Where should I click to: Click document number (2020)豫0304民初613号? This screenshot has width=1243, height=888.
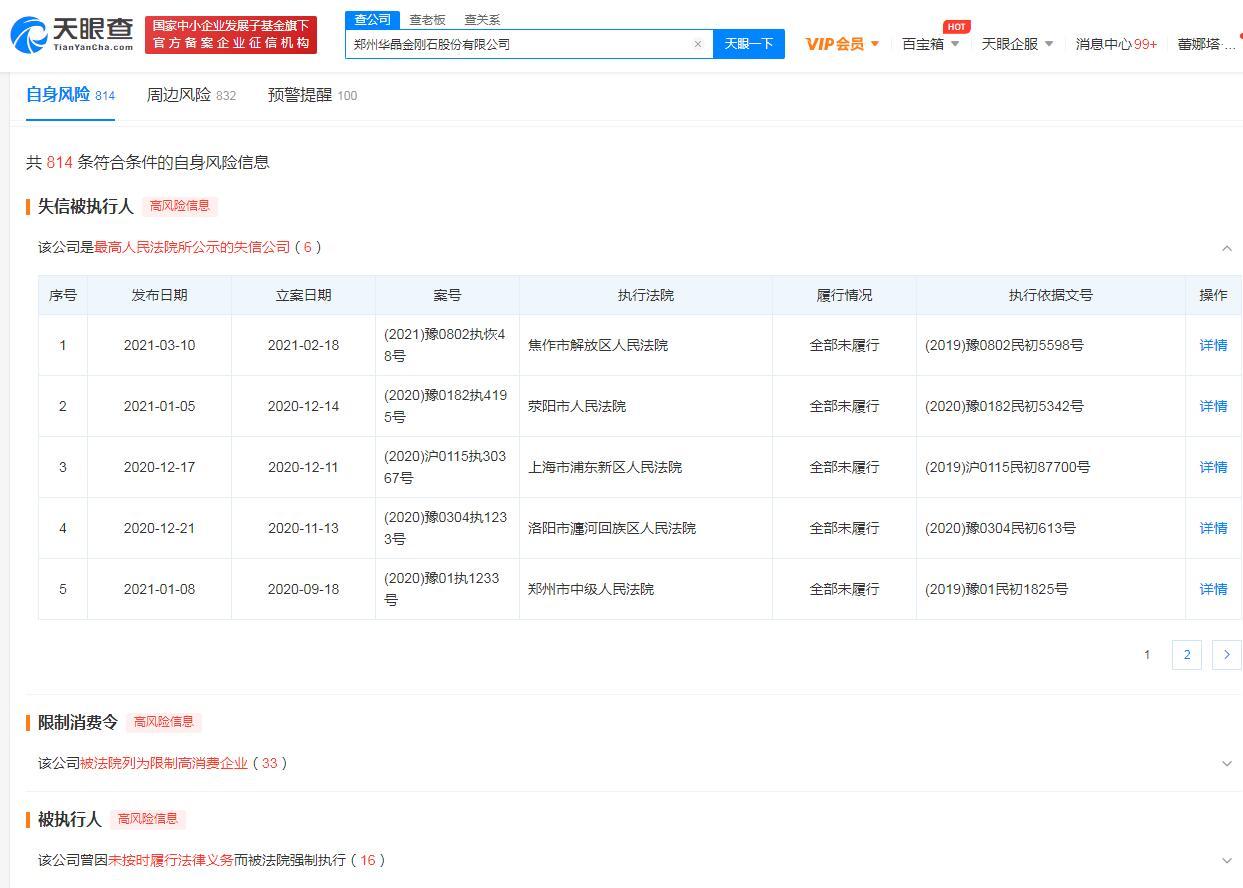click(1000, 528)
